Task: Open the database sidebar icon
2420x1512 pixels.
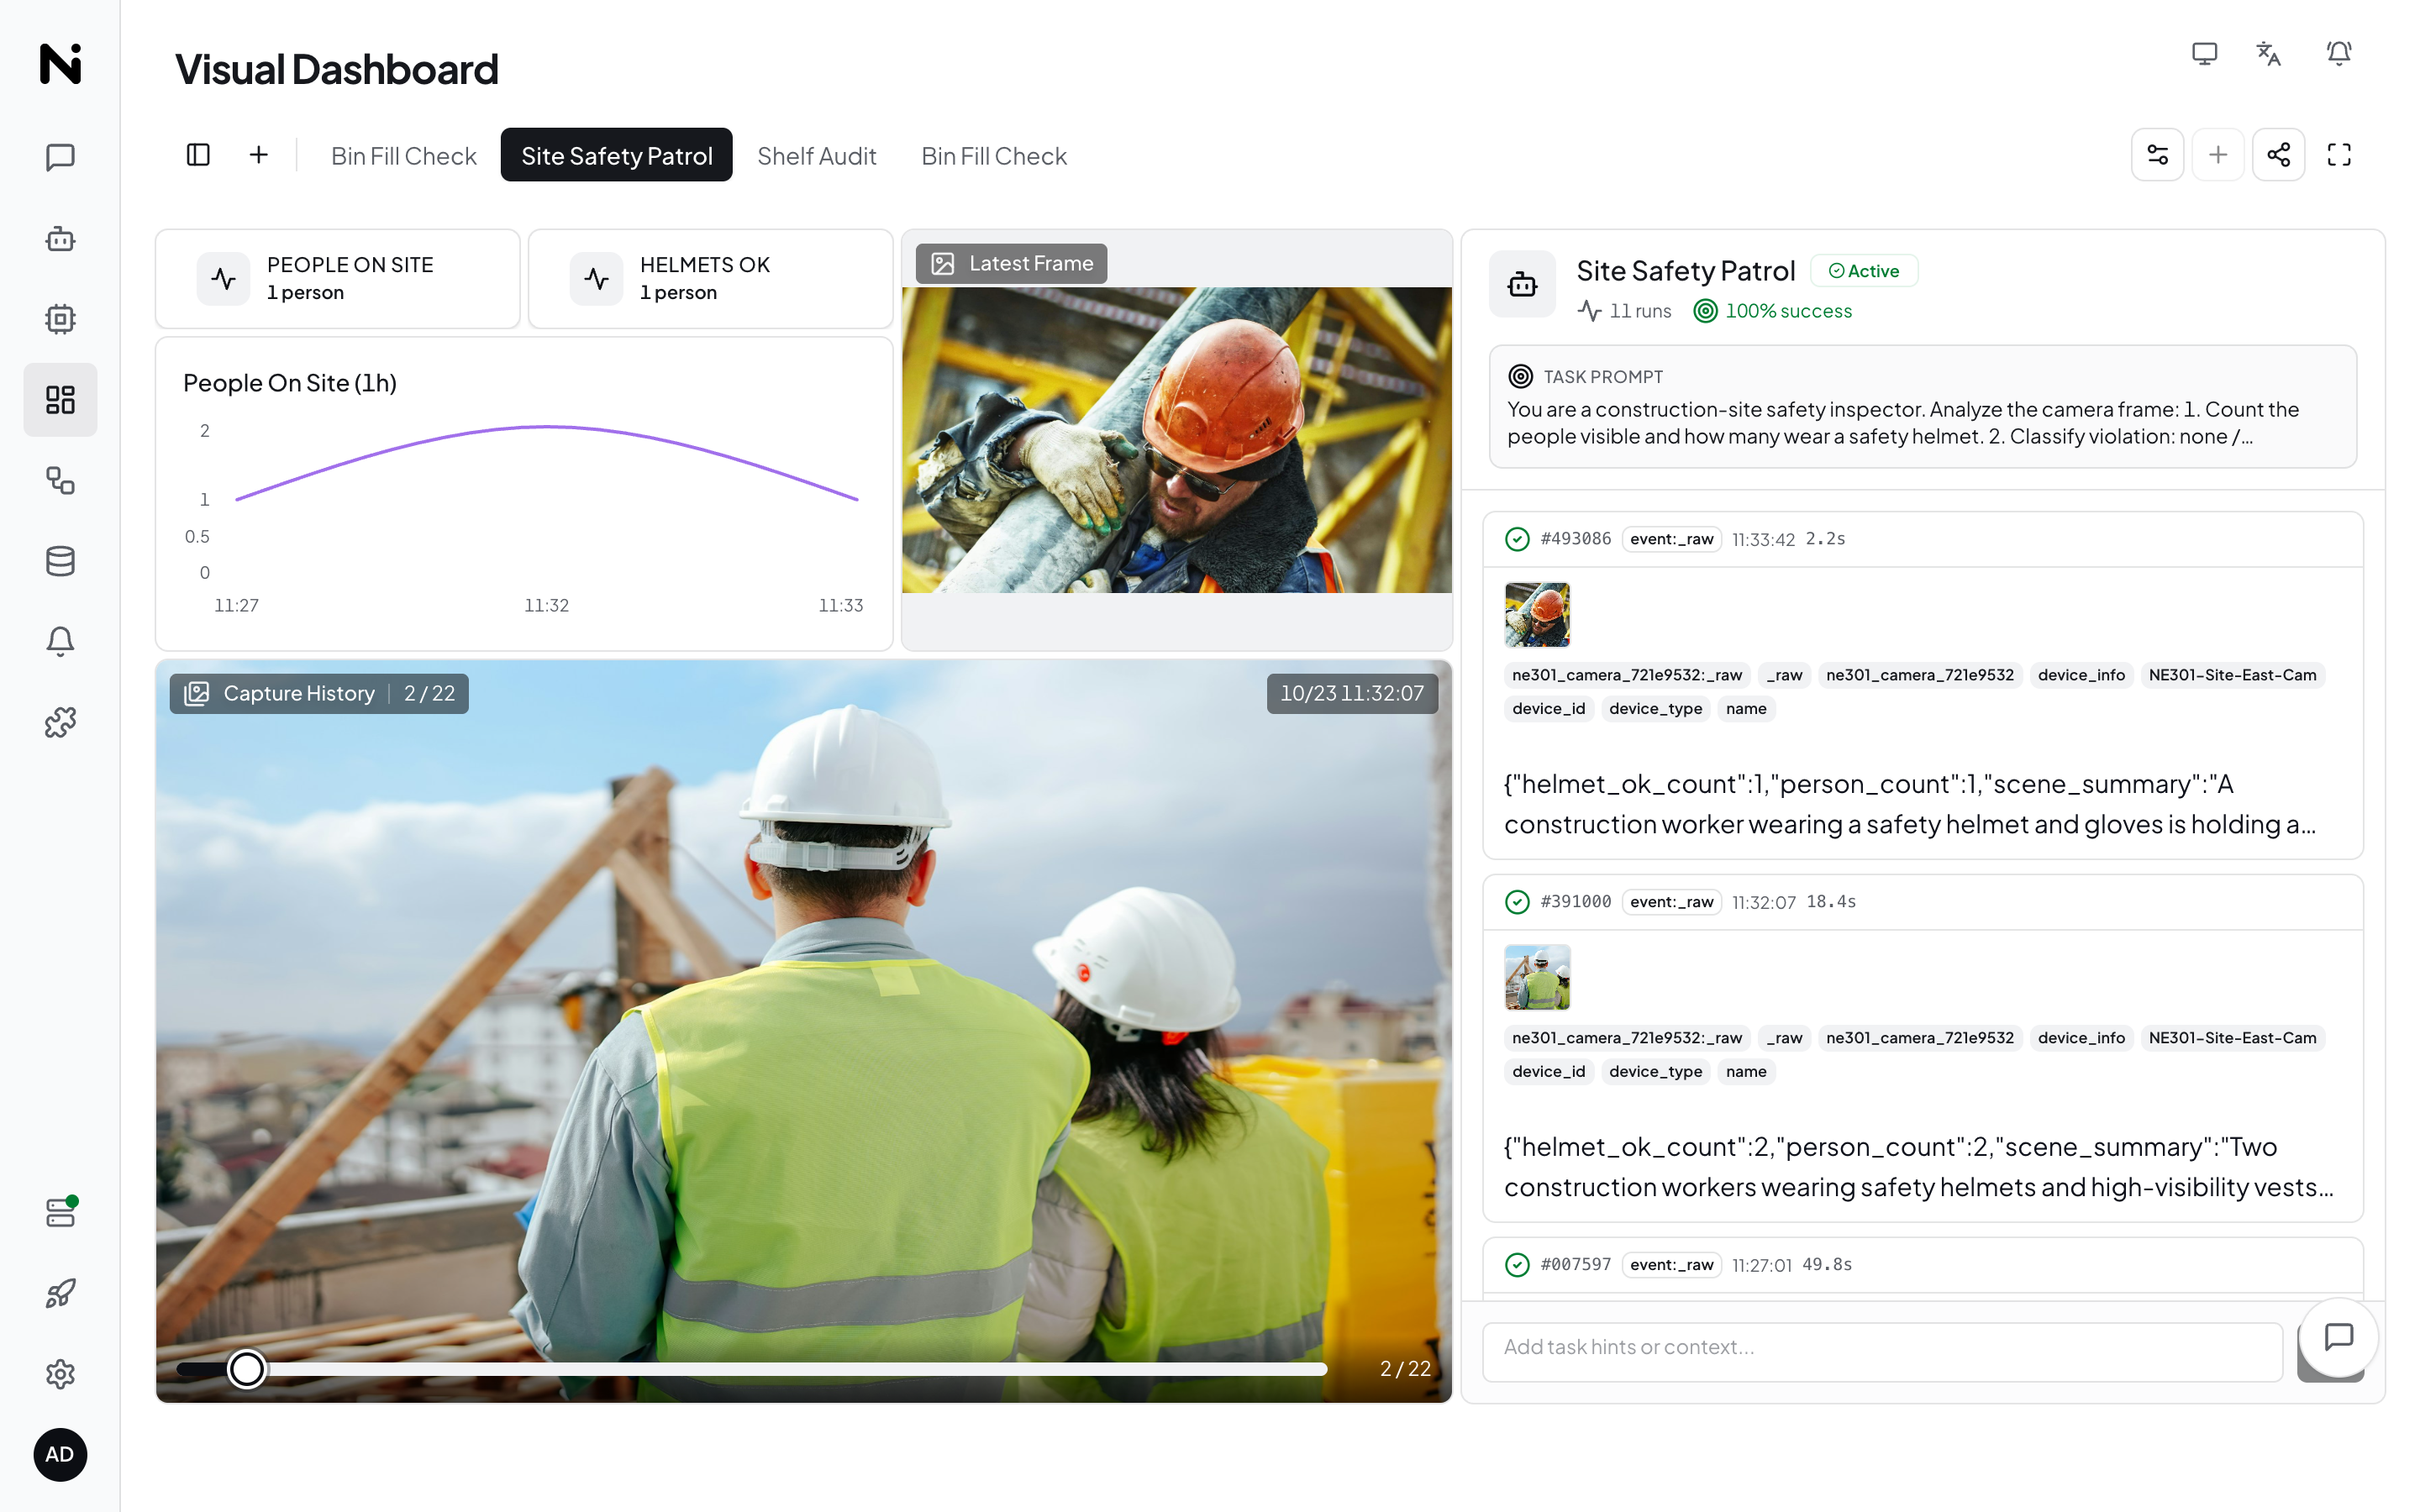Action: pyautogui.click(x=60, y=561)
